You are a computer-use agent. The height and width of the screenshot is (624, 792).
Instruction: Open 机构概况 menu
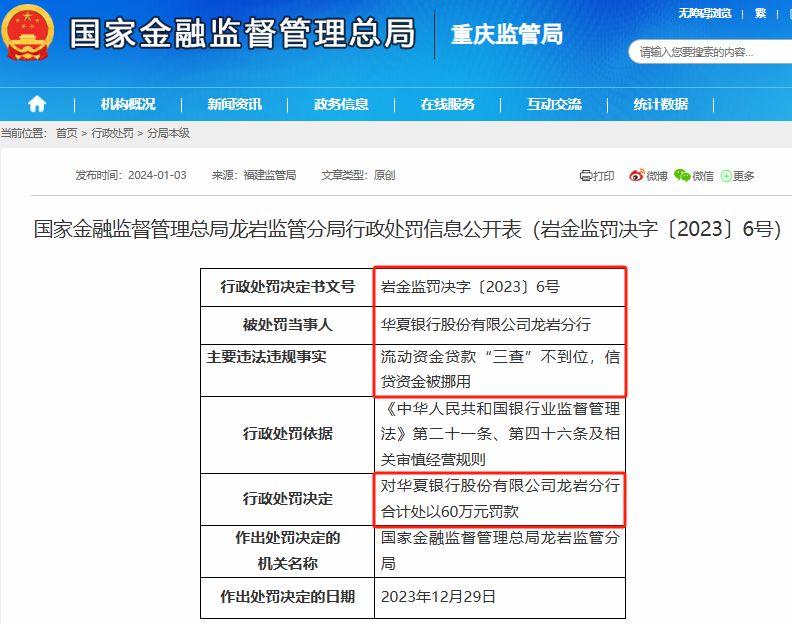click(x=128, y=104)
